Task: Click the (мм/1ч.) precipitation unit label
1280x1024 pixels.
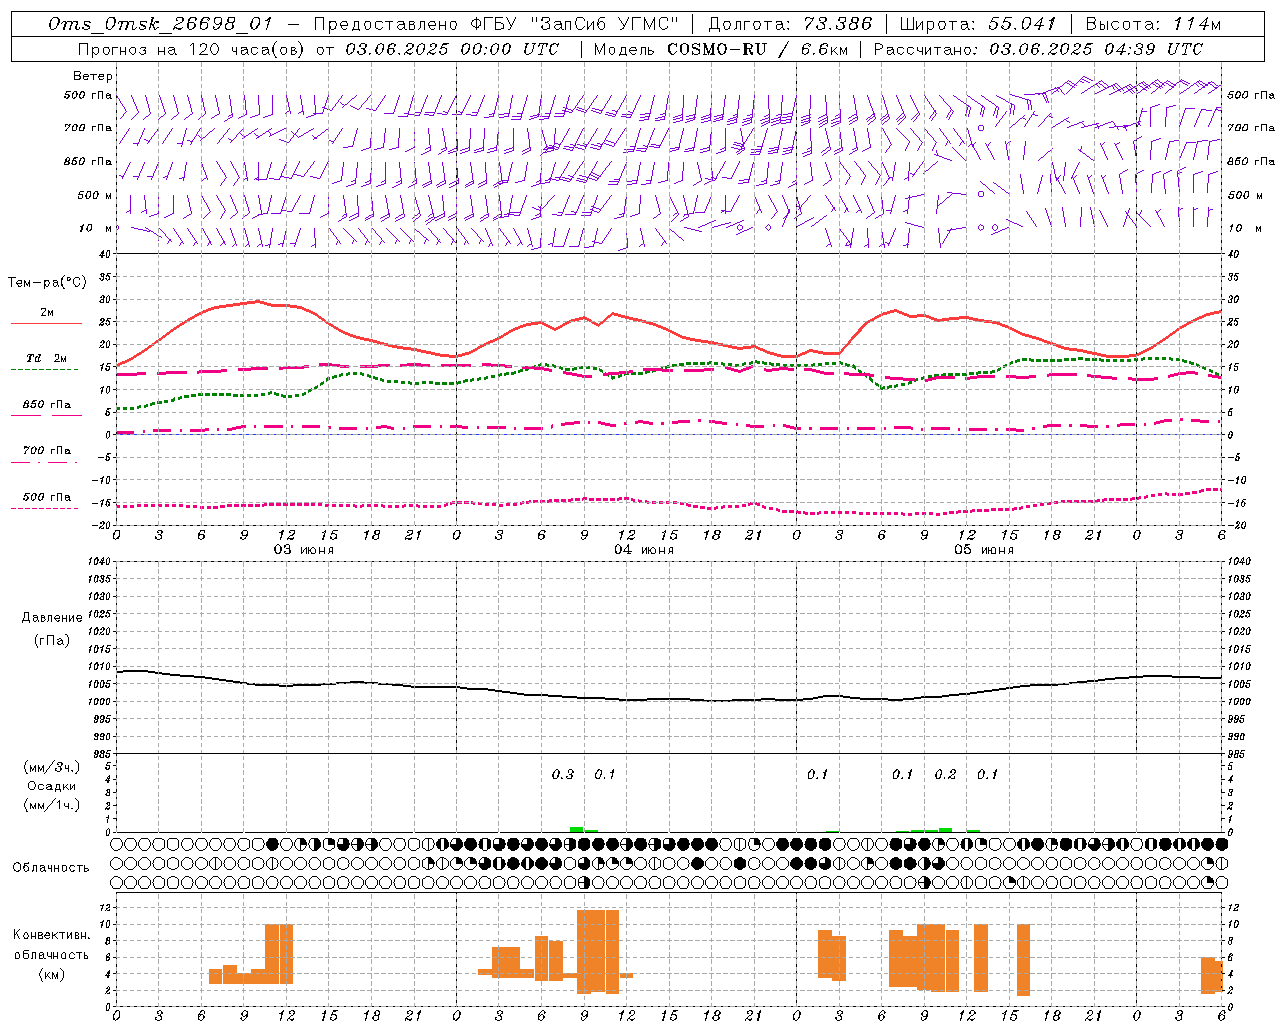Action: (x=52, y=805)
